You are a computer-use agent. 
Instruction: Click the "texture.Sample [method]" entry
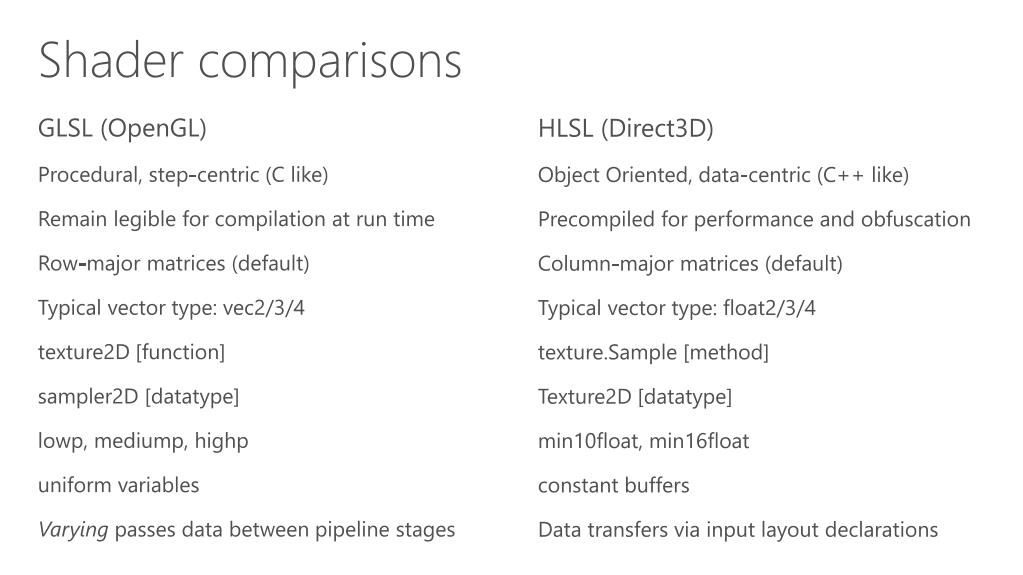click(653, 352)
